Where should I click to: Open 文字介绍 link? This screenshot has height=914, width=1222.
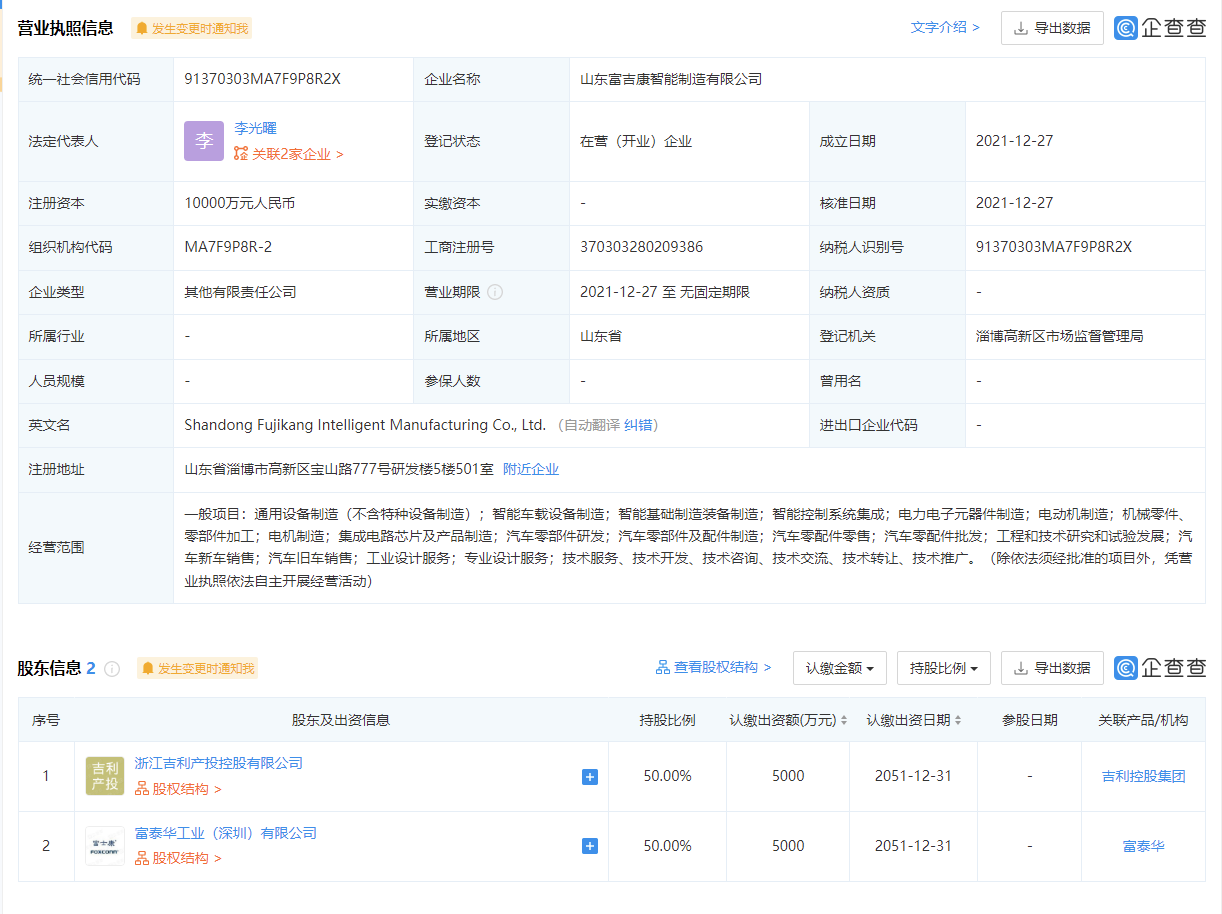click(945, 28)
